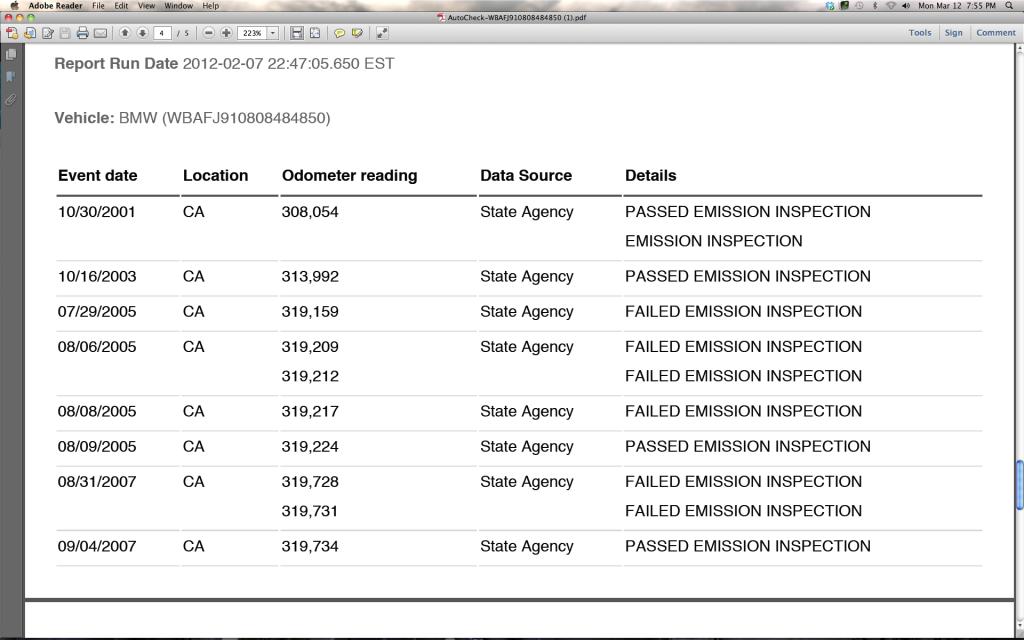Click the odometer reading 319,212
Image resolution: width=1024 pixels, height=640 pixels.
click(x=310, y=376)
